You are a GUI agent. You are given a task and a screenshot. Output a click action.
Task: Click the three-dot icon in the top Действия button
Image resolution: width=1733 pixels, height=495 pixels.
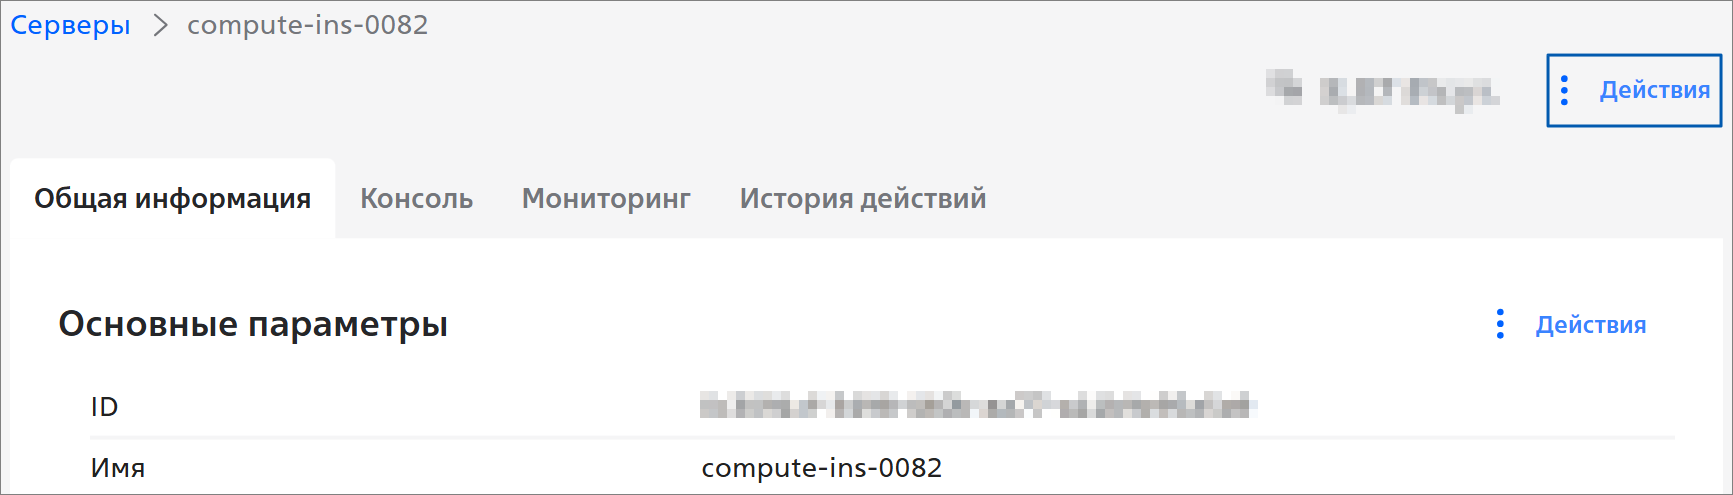pyautogui.click(x=1564, y=90)
